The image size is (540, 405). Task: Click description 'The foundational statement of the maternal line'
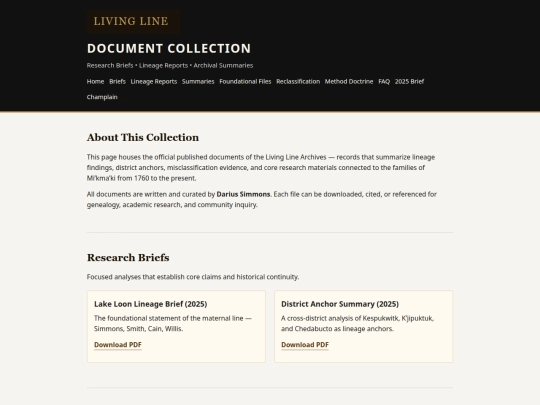[173, 323]
